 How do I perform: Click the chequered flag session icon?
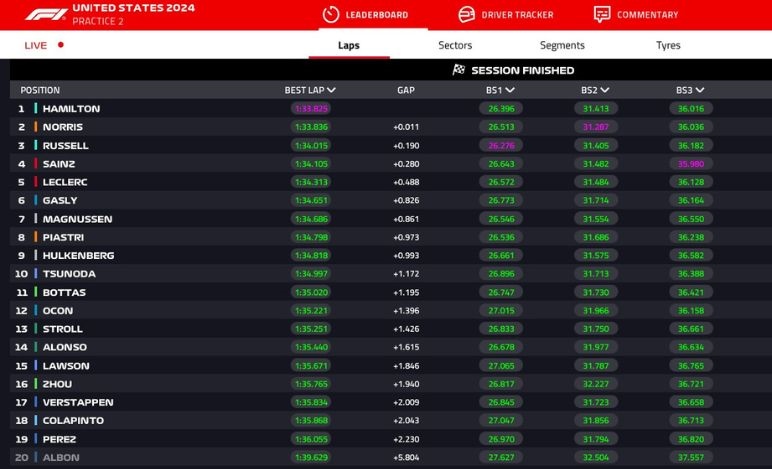[459, 70]
